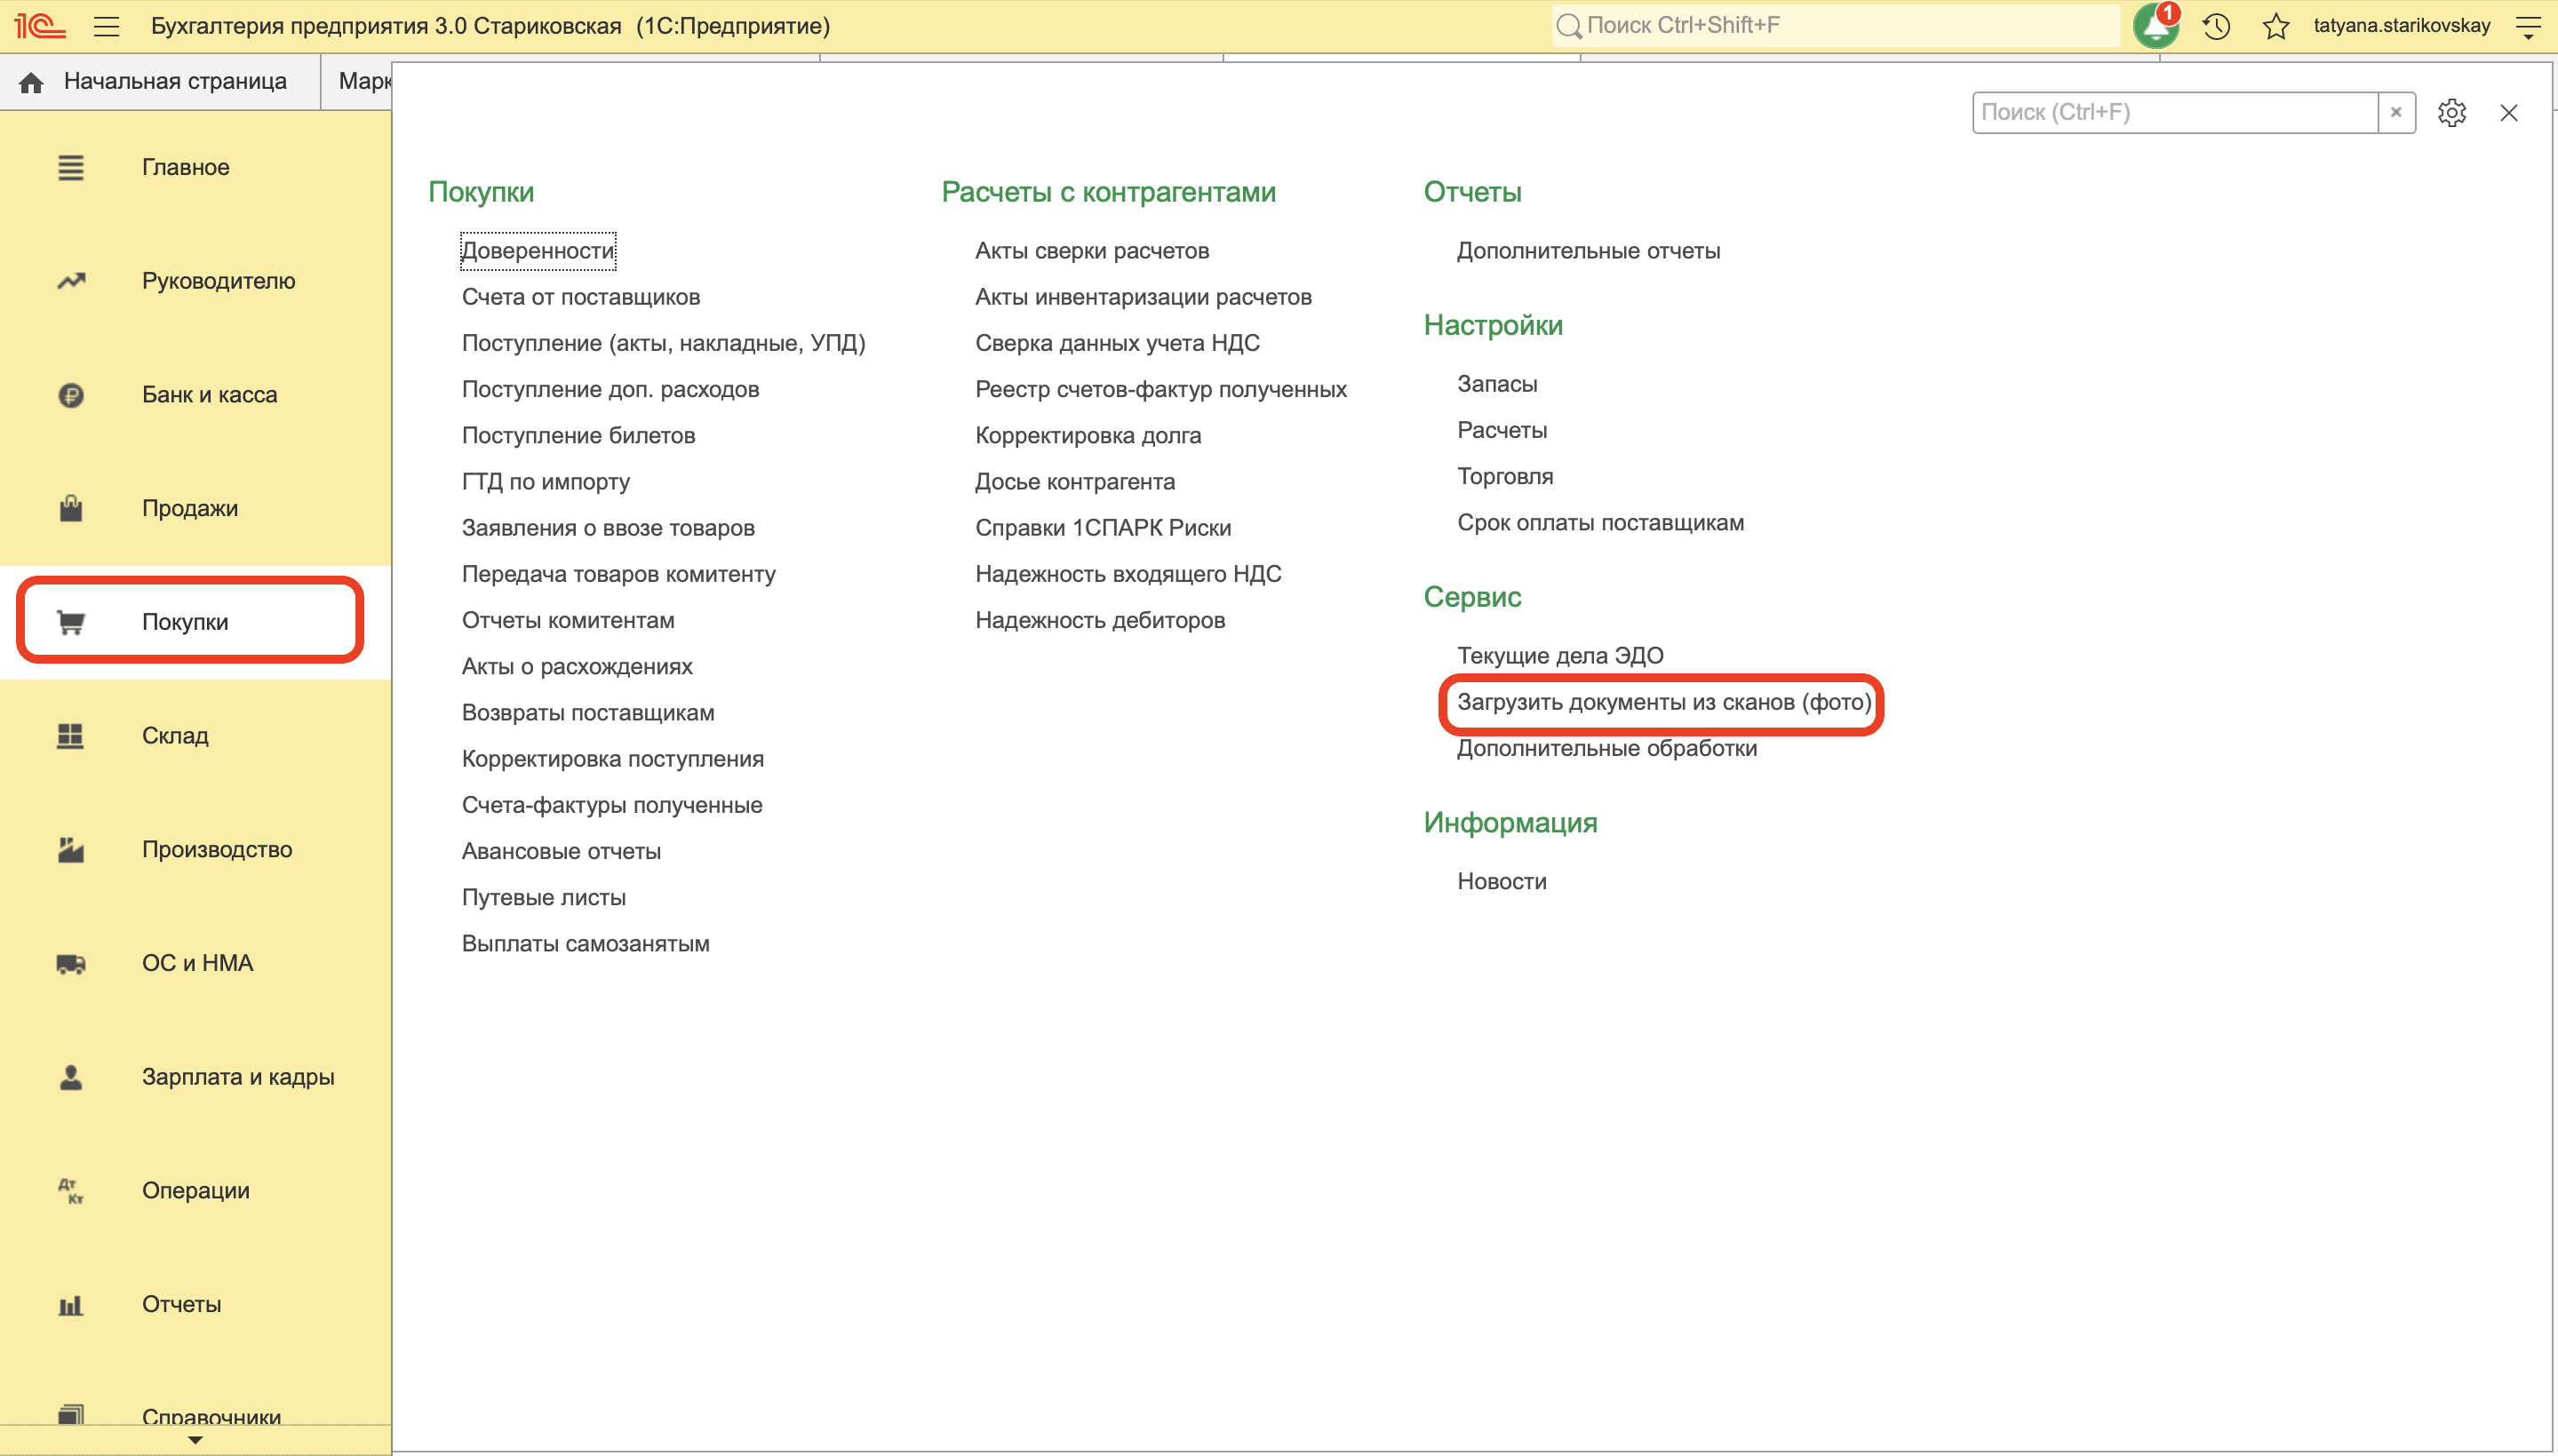Open Счета-фактуры полученные
This screenshot has width=2558, height=1456.
pyautogui.click(x=612, y=805)
